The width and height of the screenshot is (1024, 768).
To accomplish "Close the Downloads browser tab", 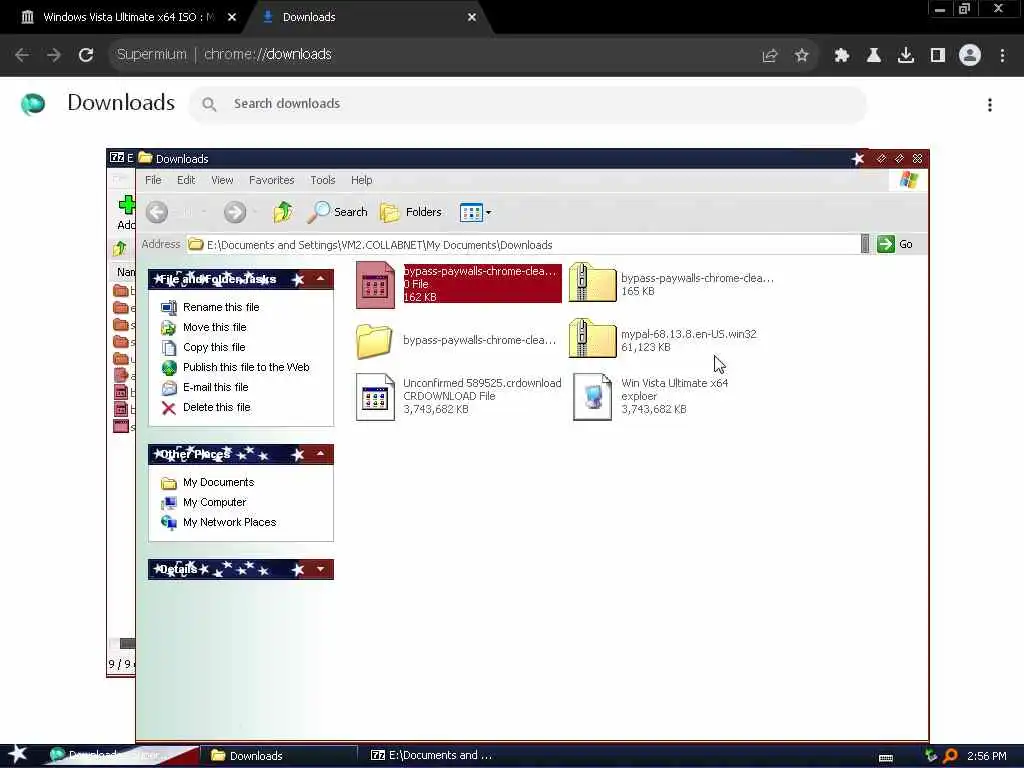I will click(472, 17).
